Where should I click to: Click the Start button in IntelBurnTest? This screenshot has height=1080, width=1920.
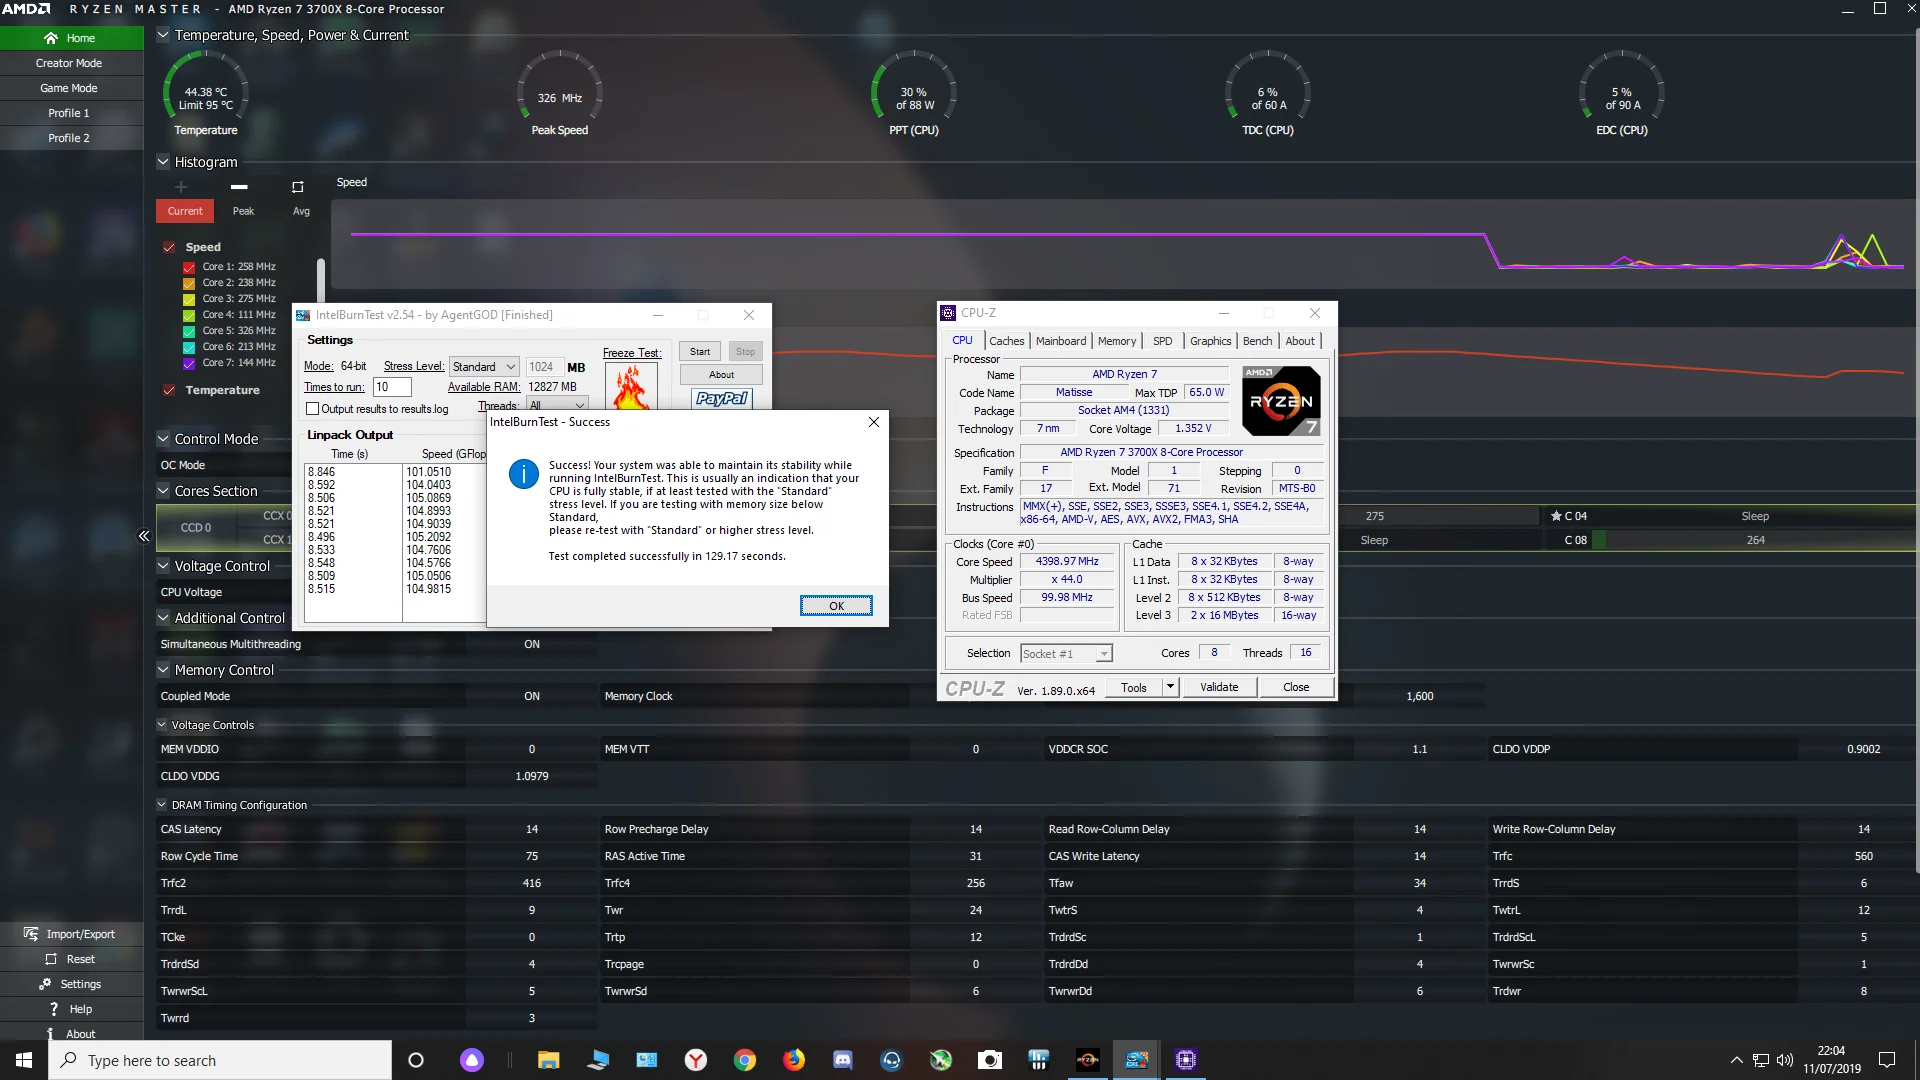(x=700, y=352)
